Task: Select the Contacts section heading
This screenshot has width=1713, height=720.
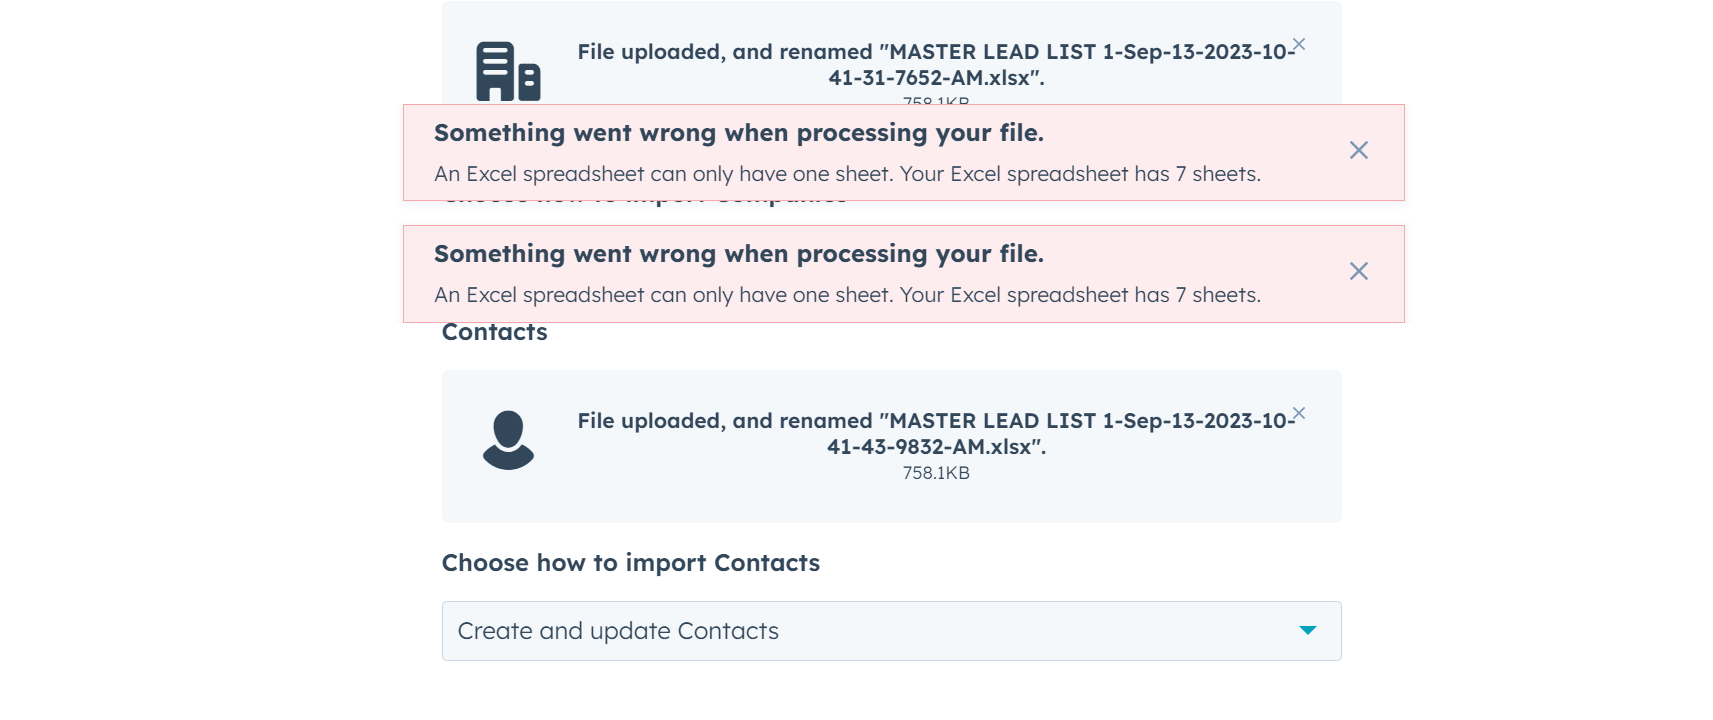Action: click(494, 332)
